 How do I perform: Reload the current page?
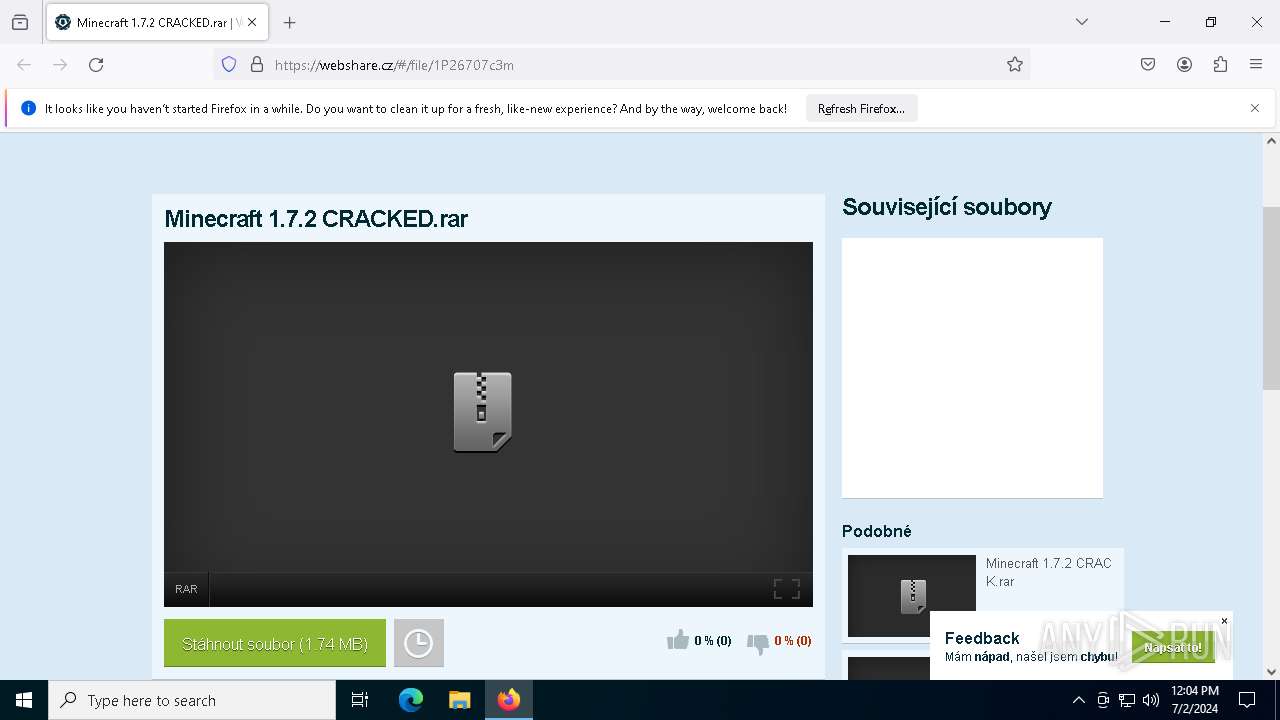(x=96, y=65)
